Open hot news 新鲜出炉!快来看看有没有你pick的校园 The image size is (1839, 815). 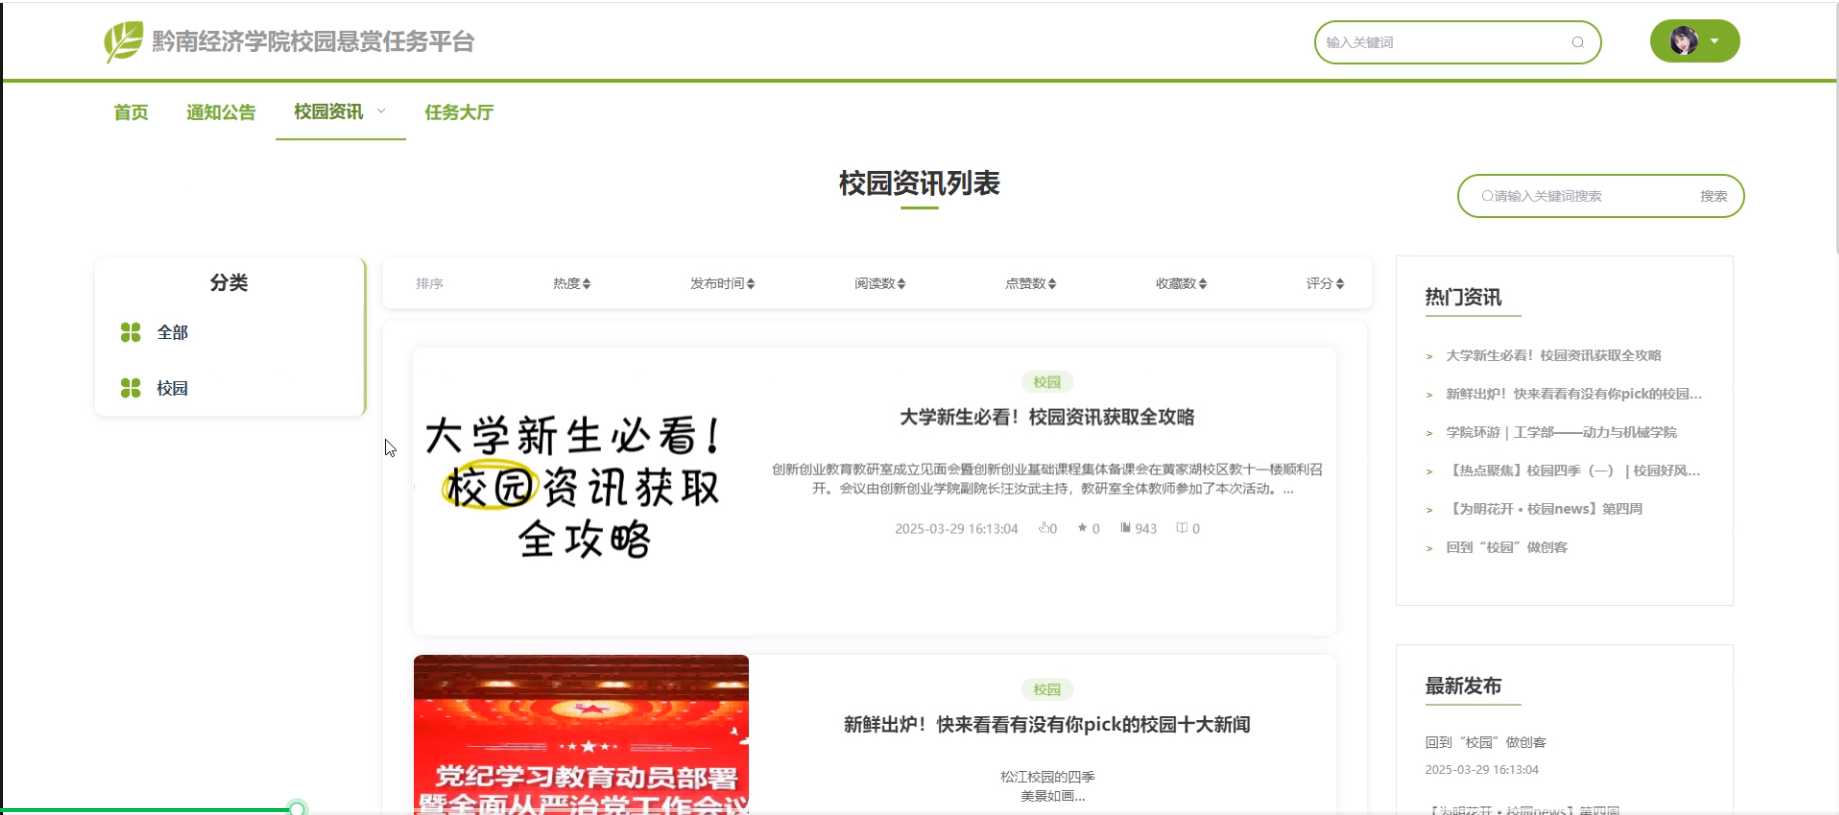(1573, 394)
